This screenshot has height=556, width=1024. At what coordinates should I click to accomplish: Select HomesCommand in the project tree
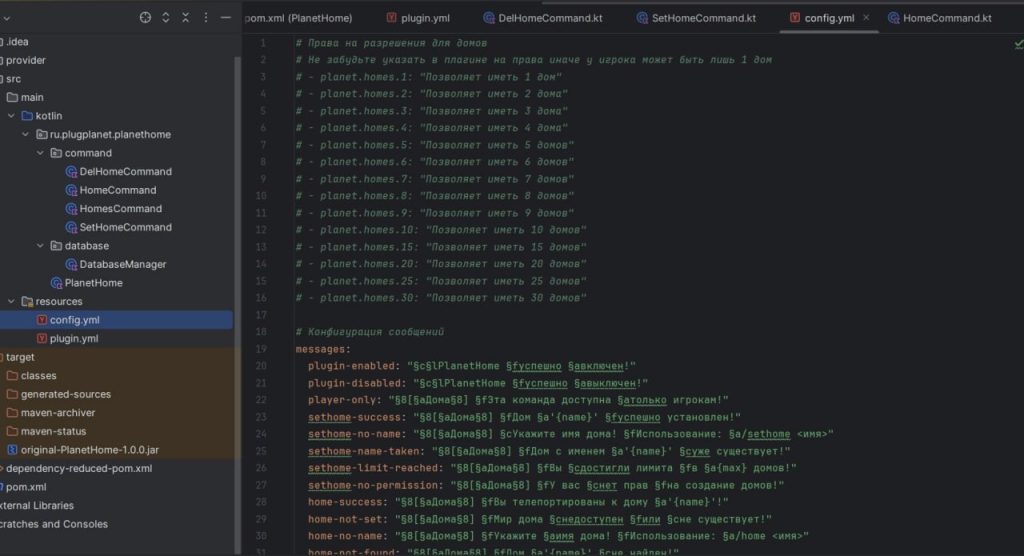tap(120, 209)
